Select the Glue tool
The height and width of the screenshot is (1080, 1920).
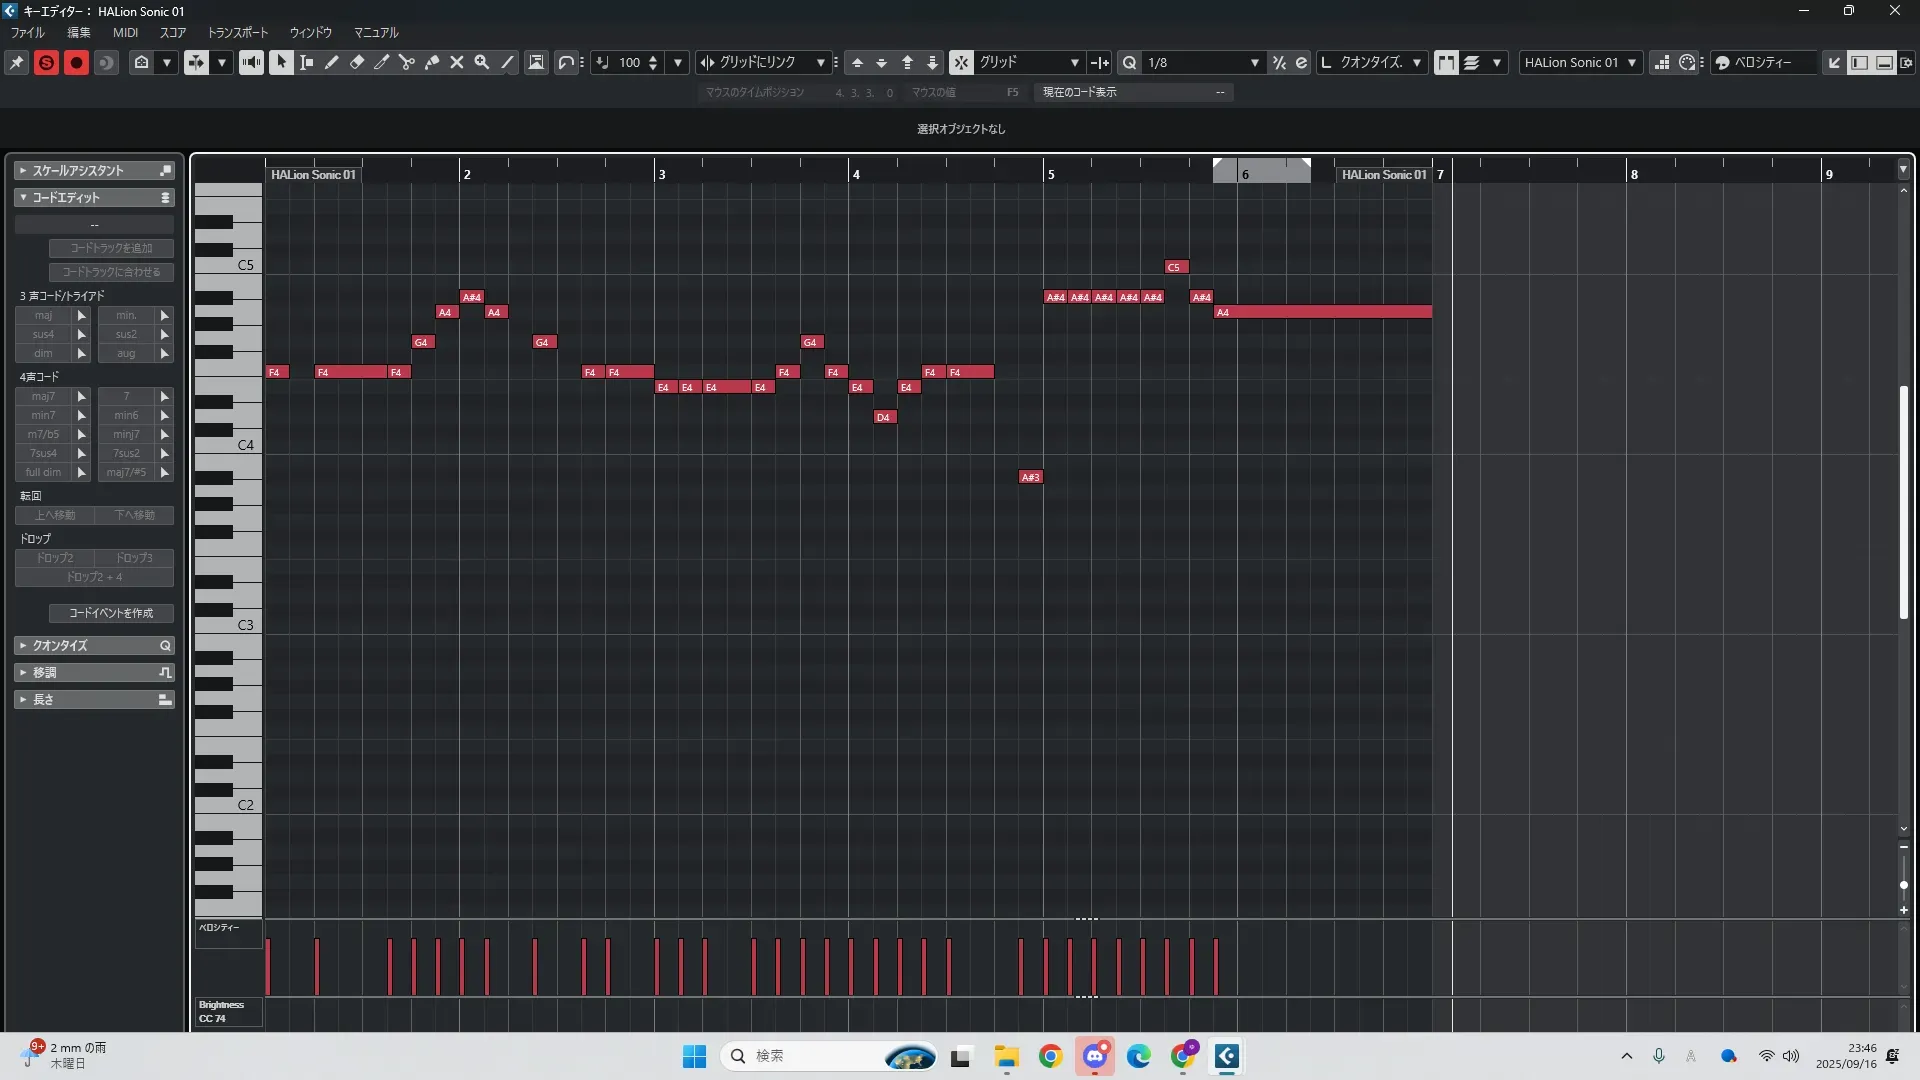point(431,62)
